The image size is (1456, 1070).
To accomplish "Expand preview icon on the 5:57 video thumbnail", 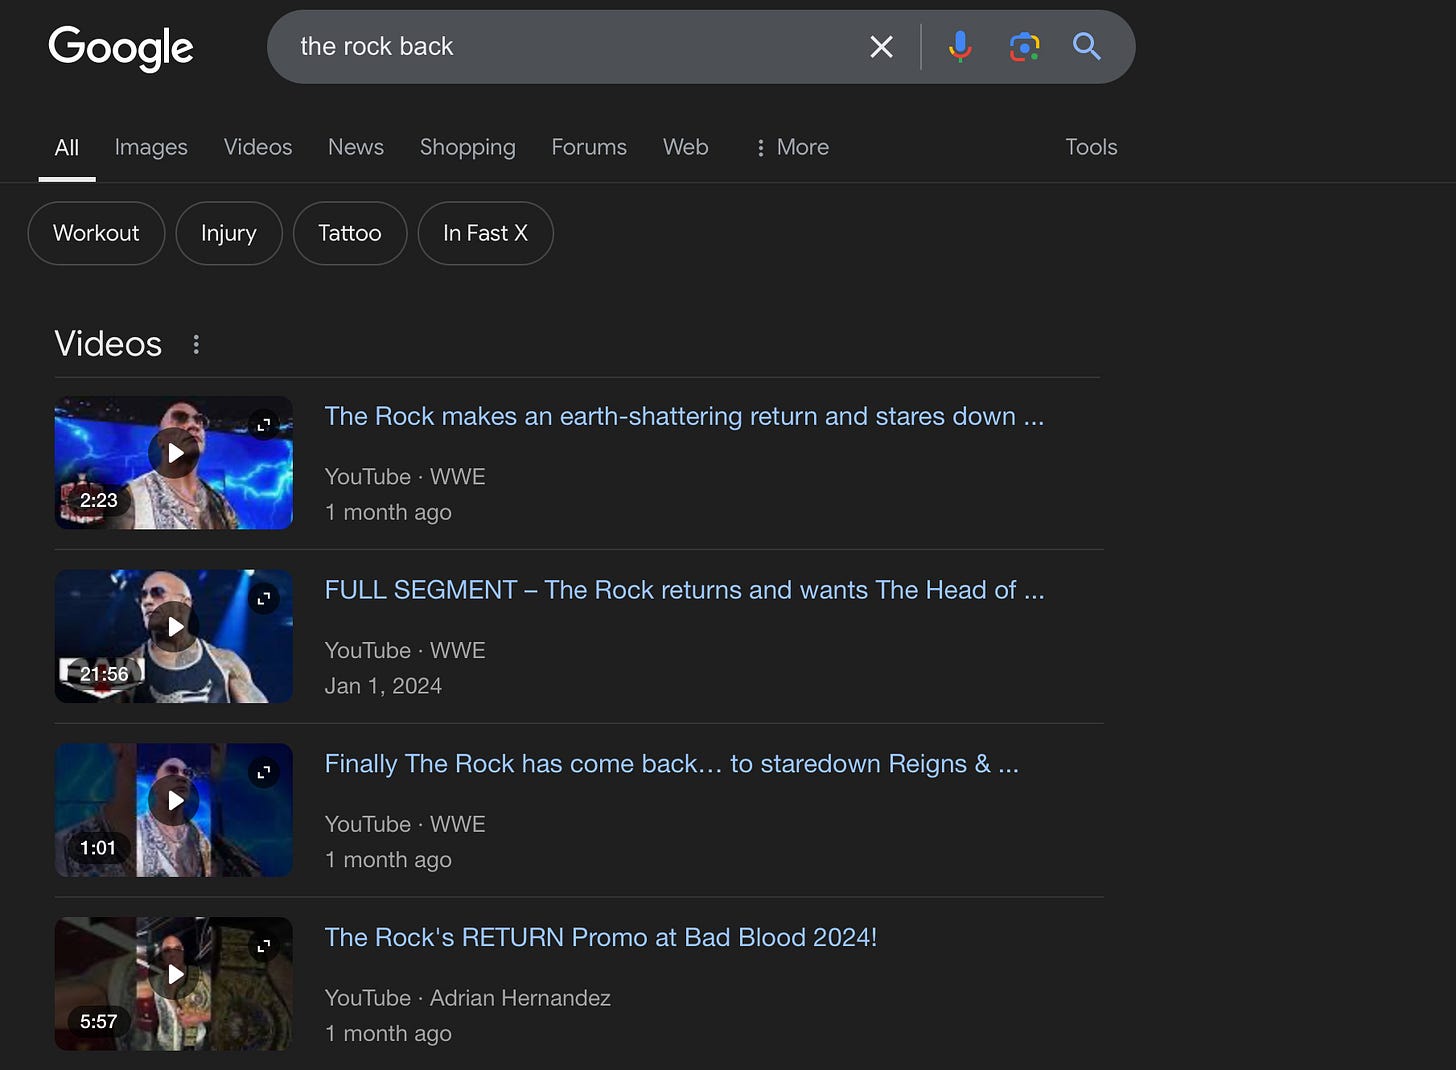I will pyautogui.click(x=264, y=946).
